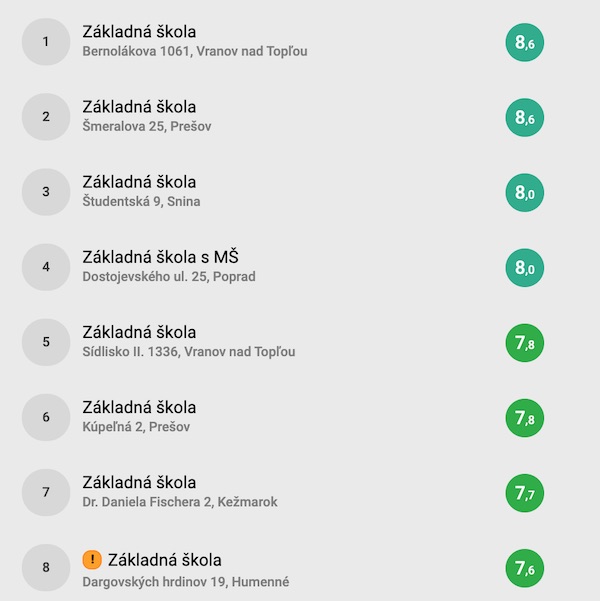Click the 7,8 score badge for Kúpeľná 2
Viewport: 600px width, 601px height.
click(x=524, y=418)
